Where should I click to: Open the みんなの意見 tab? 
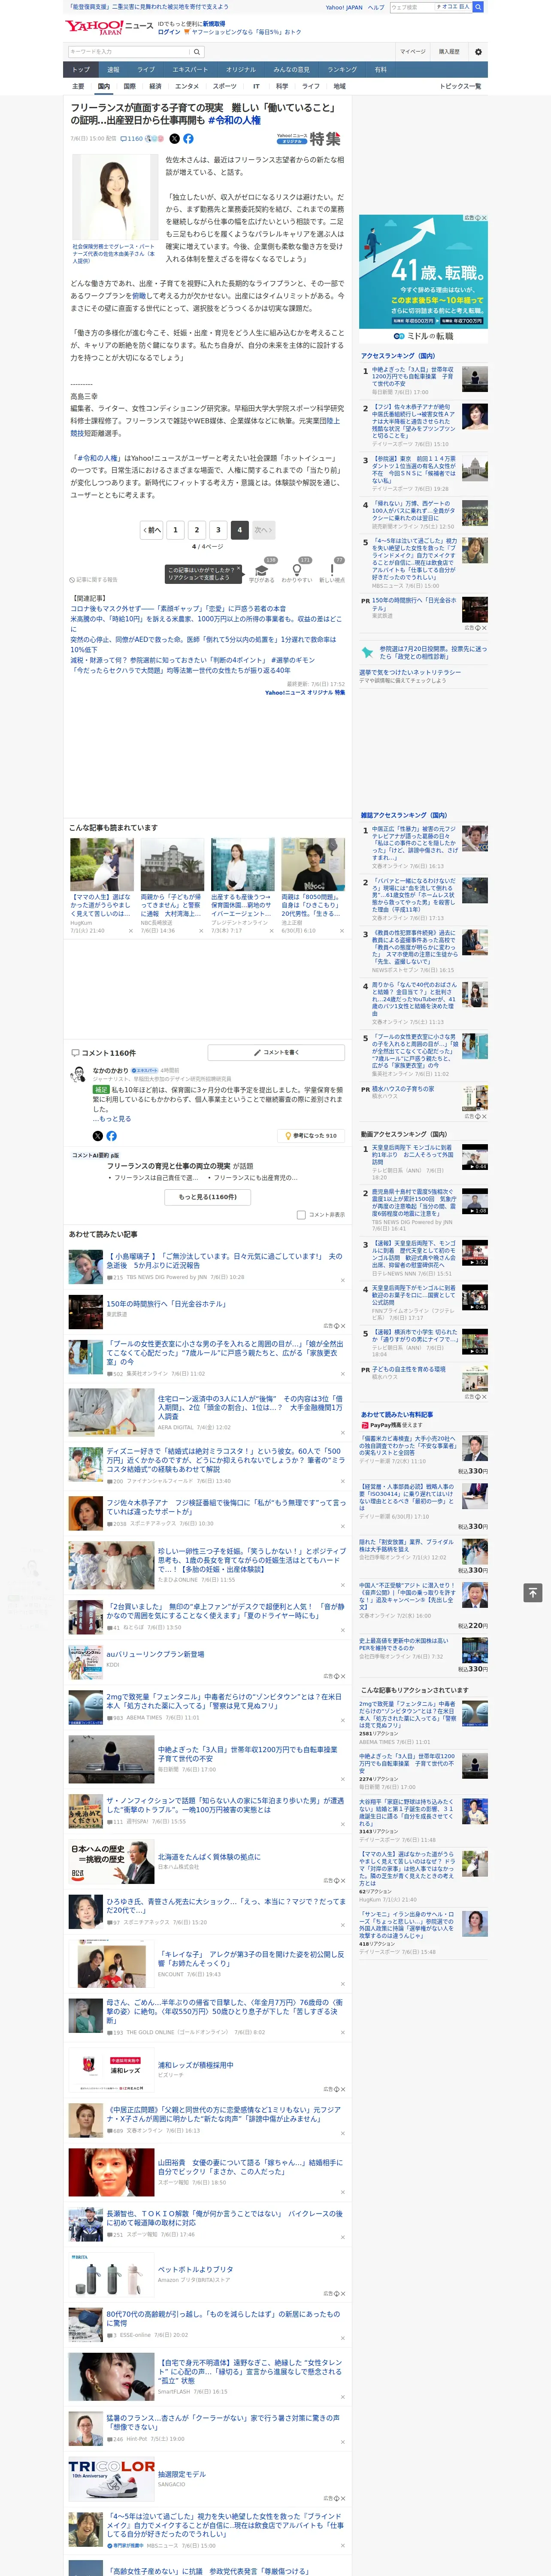(x=292, y=70)
